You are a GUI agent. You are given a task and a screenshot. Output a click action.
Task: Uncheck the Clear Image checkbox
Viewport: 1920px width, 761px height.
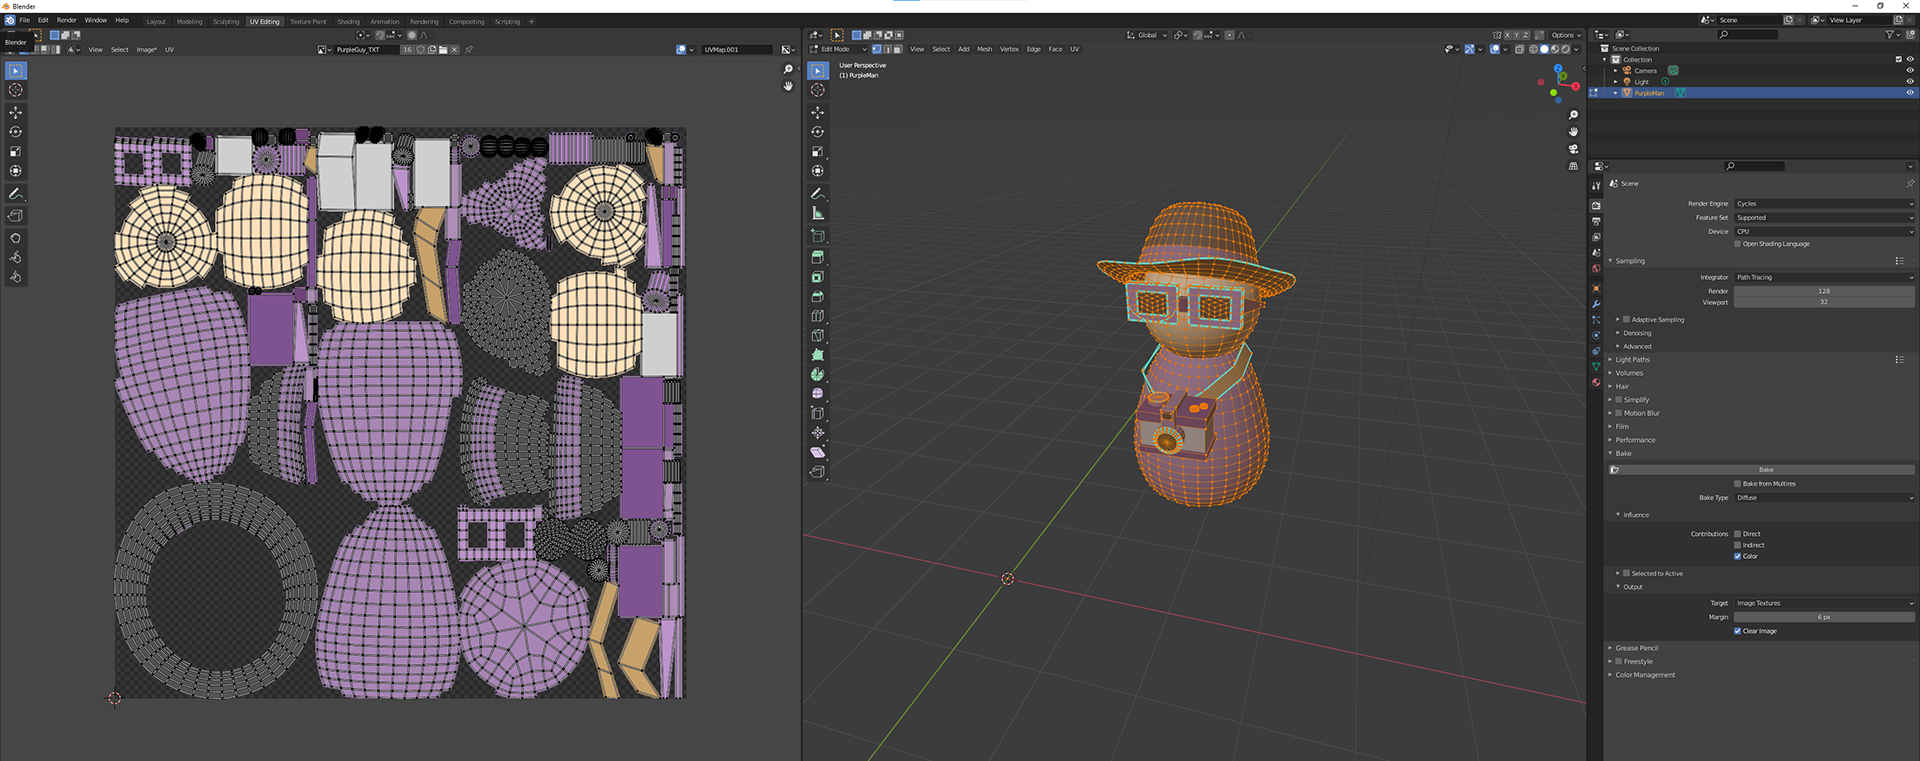[1738, 631]
